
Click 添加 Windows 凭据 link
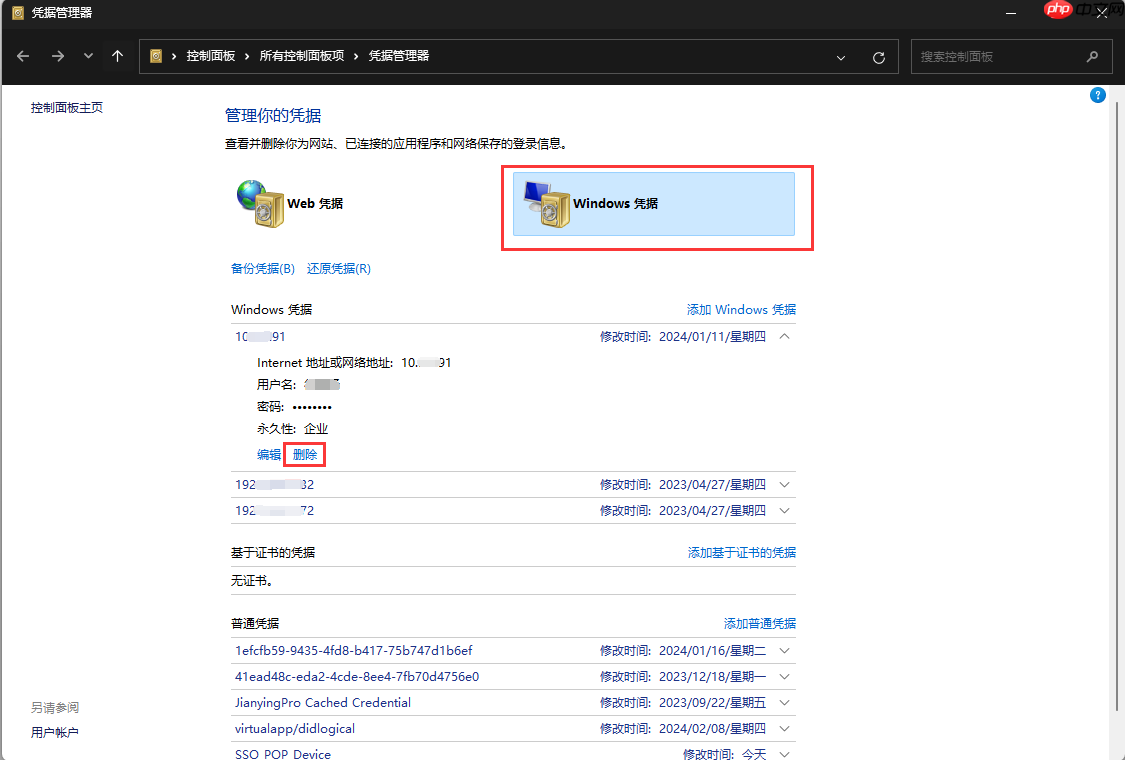point(741,309)
